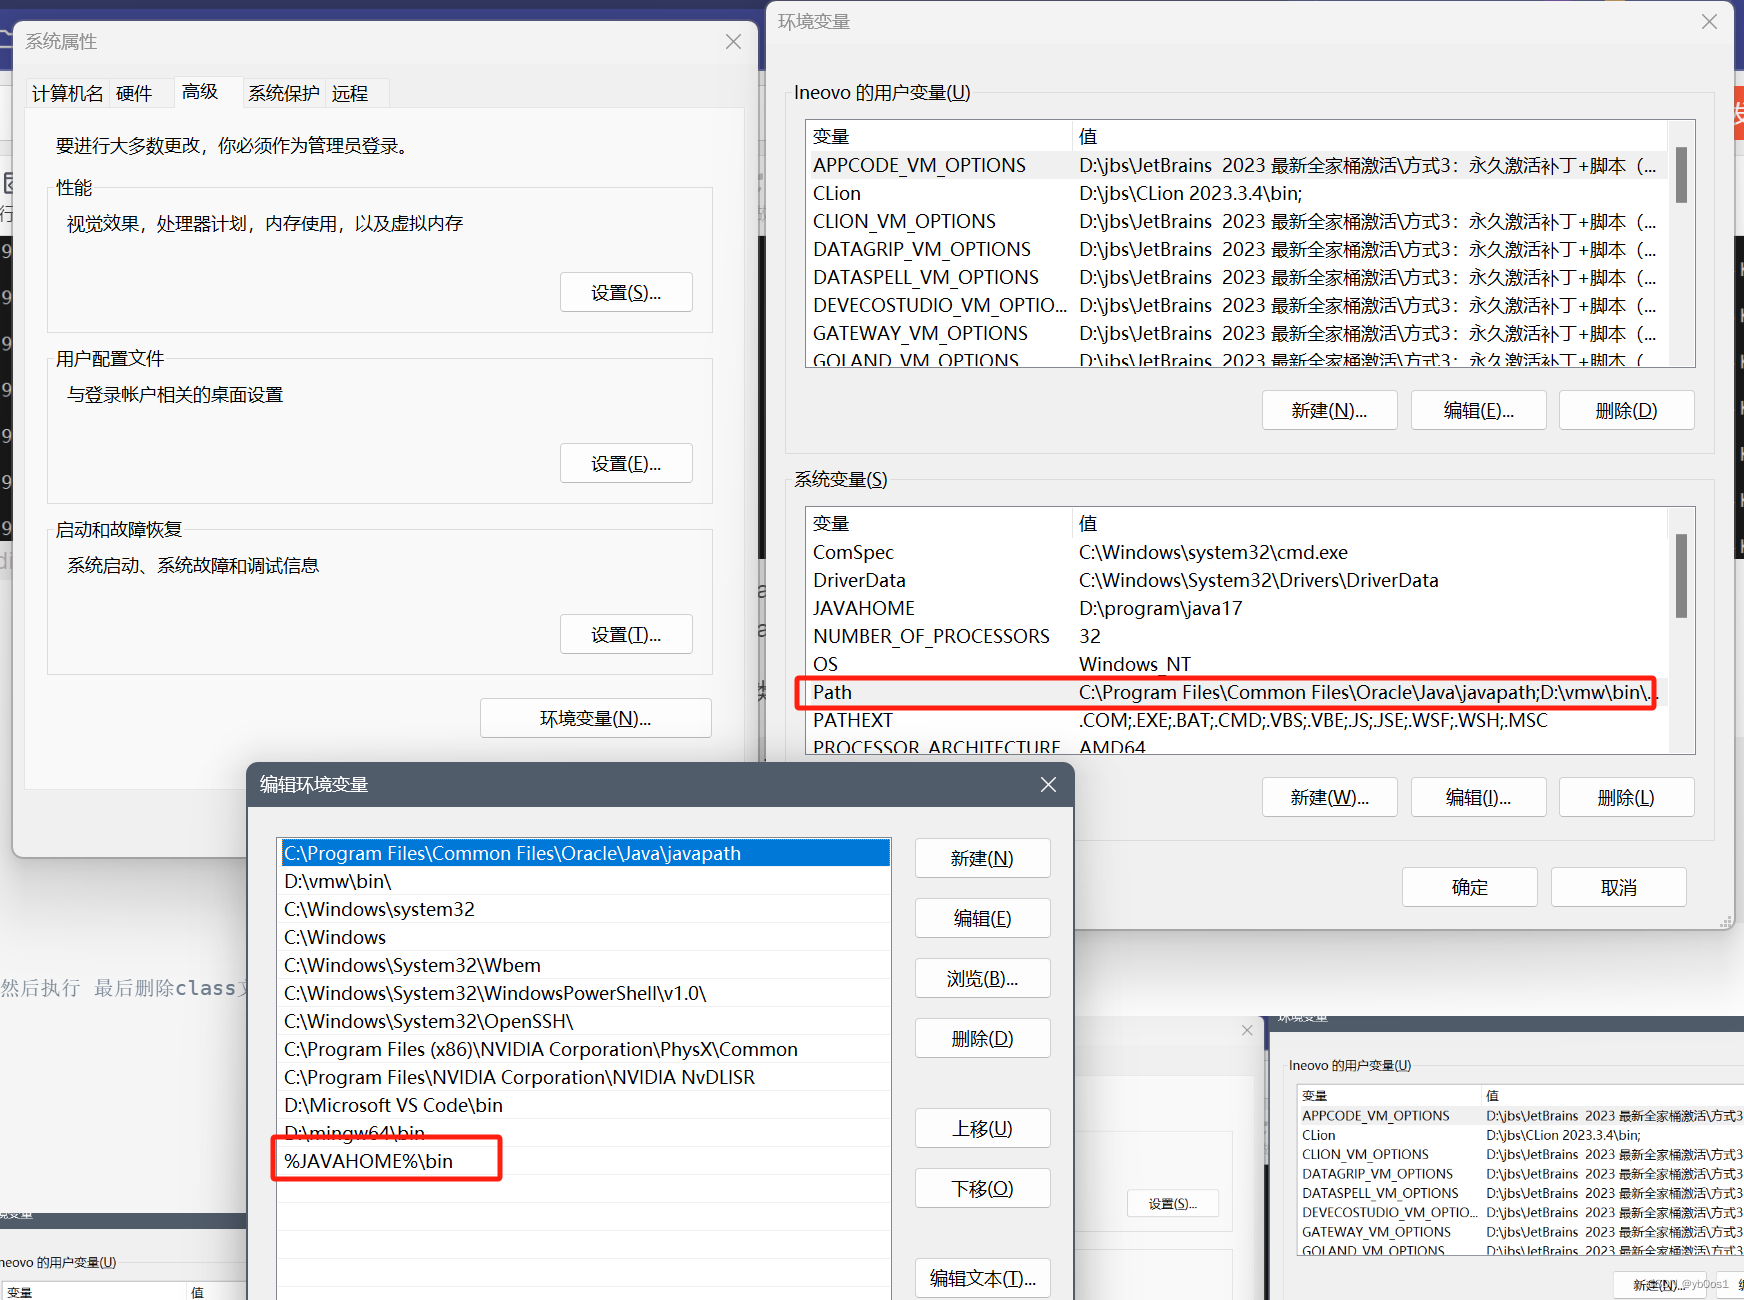
Task: Select the Path system variable row
Action: (x=1236, y=692)
